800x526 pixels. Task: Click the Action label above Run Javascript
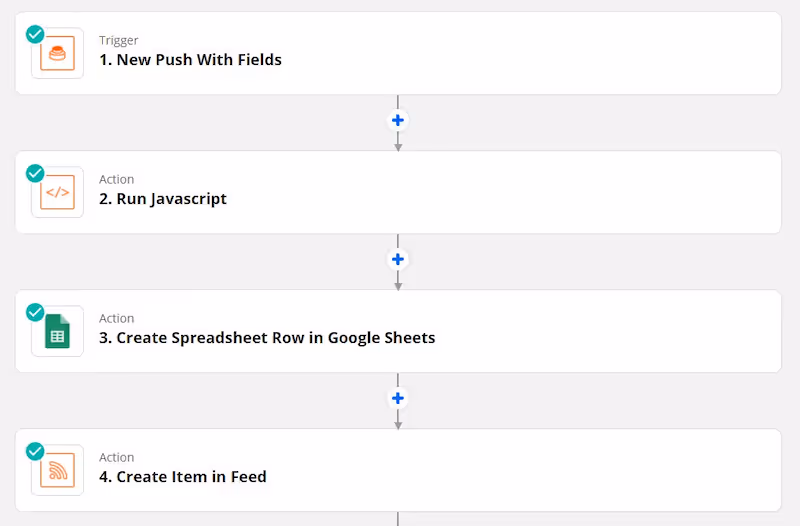point(116,180)
